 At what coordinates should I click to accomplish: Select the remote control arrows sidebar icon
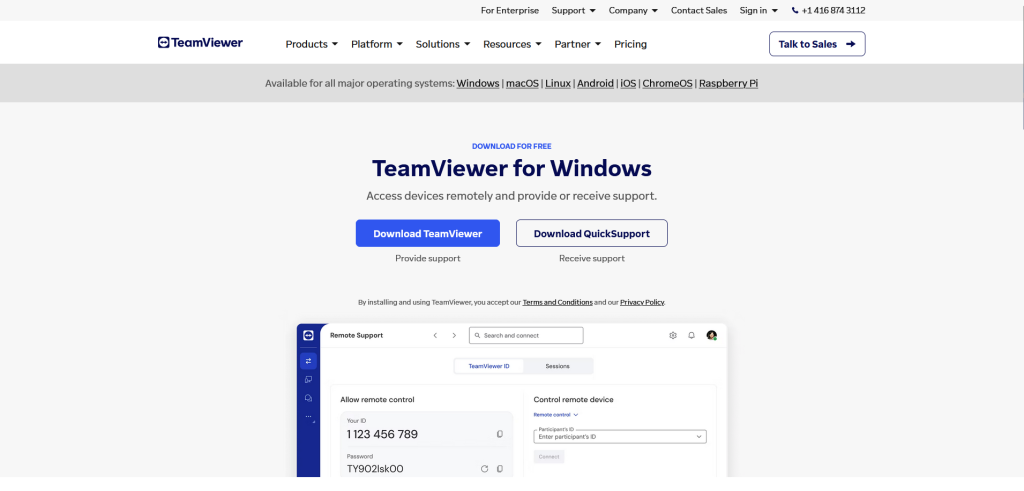point(308,360)
